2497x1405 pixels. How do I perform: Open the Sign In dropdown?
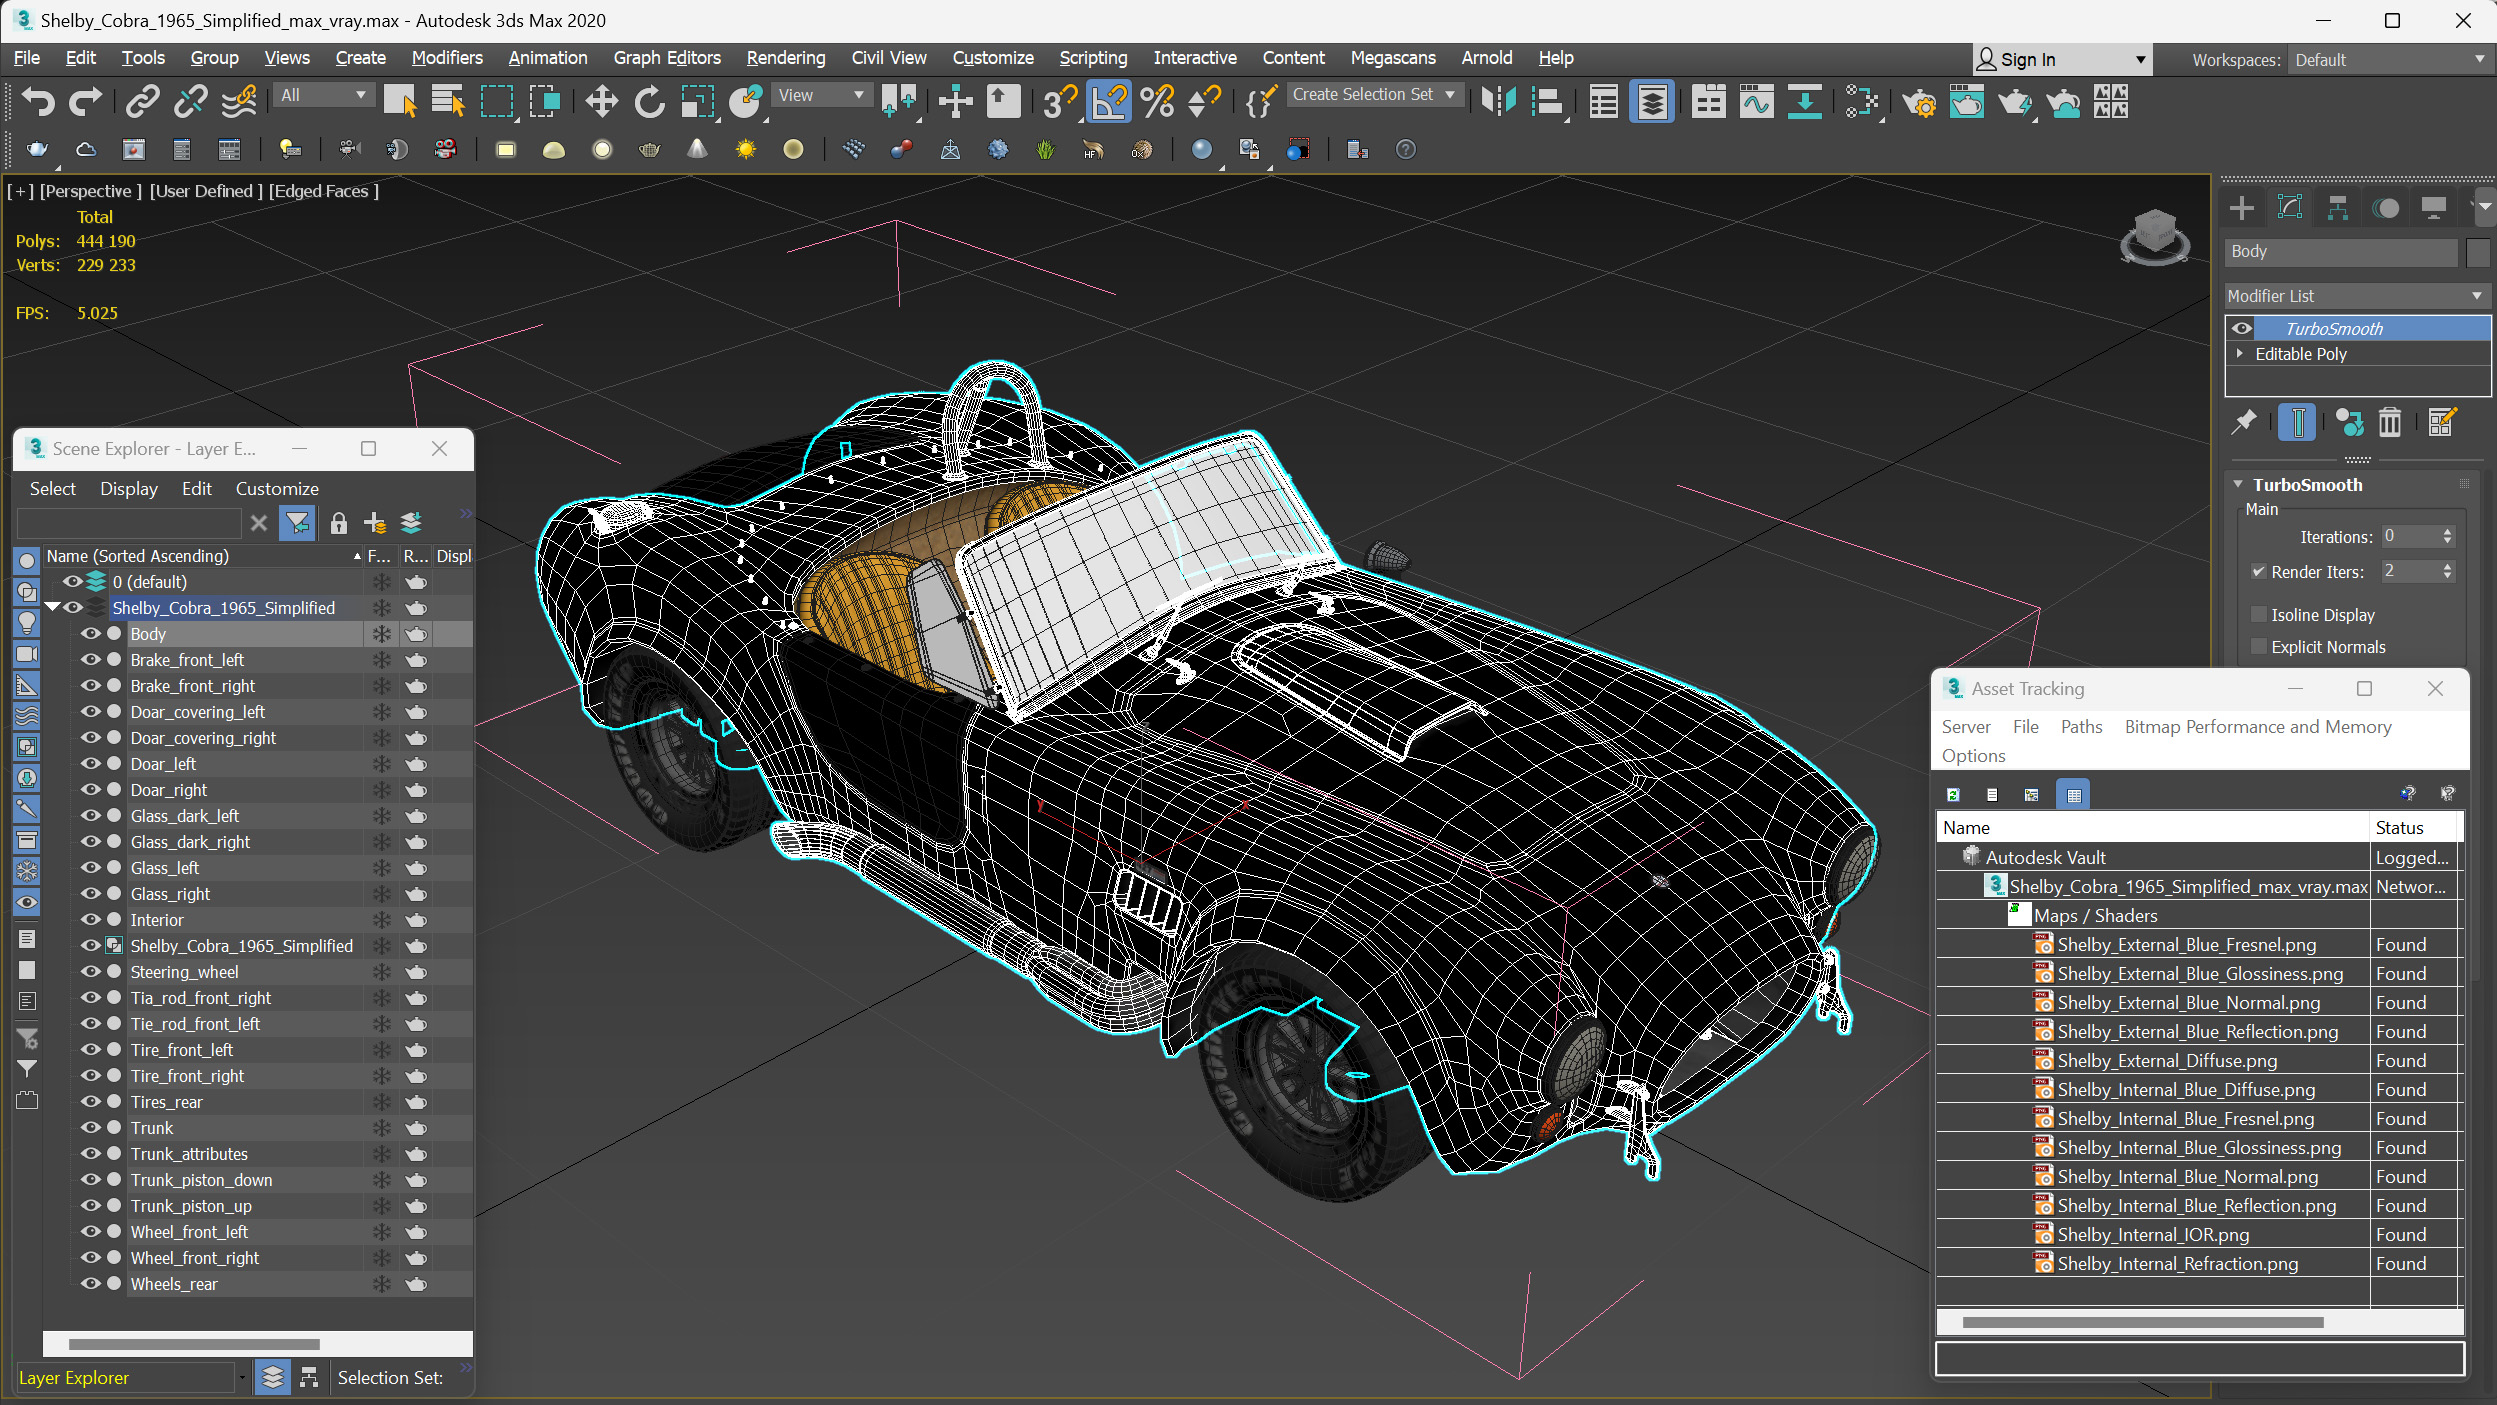[x=2061, y=60]
